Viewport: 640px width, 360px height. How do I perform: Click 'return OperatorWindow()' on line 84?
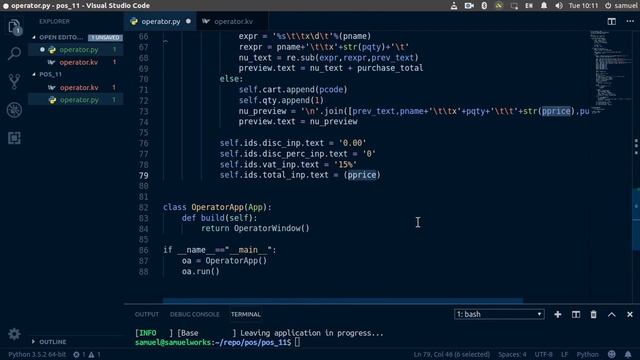pyautogui.click(x=255, y=229)
